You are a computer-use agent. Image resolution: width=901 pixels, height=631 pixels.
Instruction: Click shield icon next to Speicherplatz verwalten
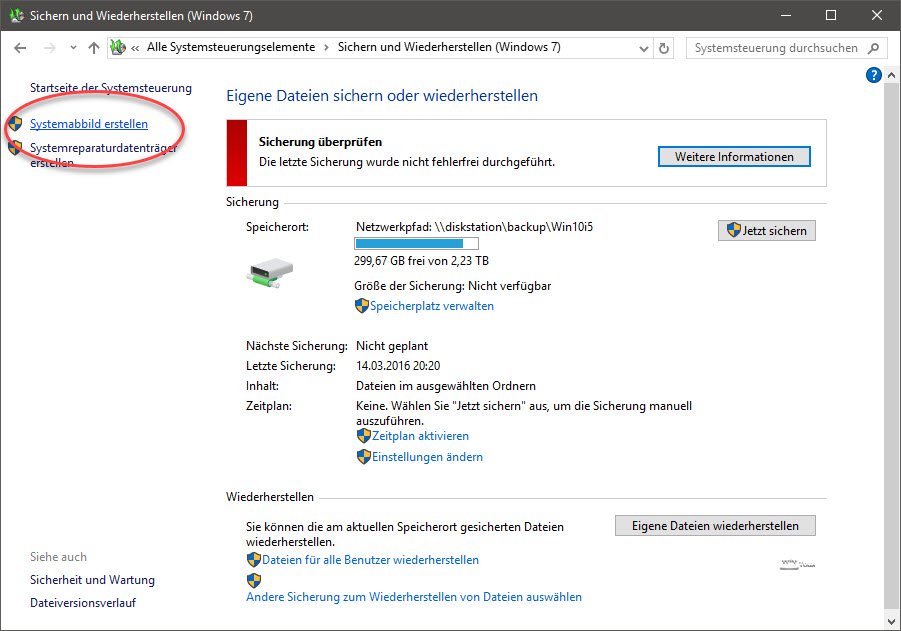point(361,306)
